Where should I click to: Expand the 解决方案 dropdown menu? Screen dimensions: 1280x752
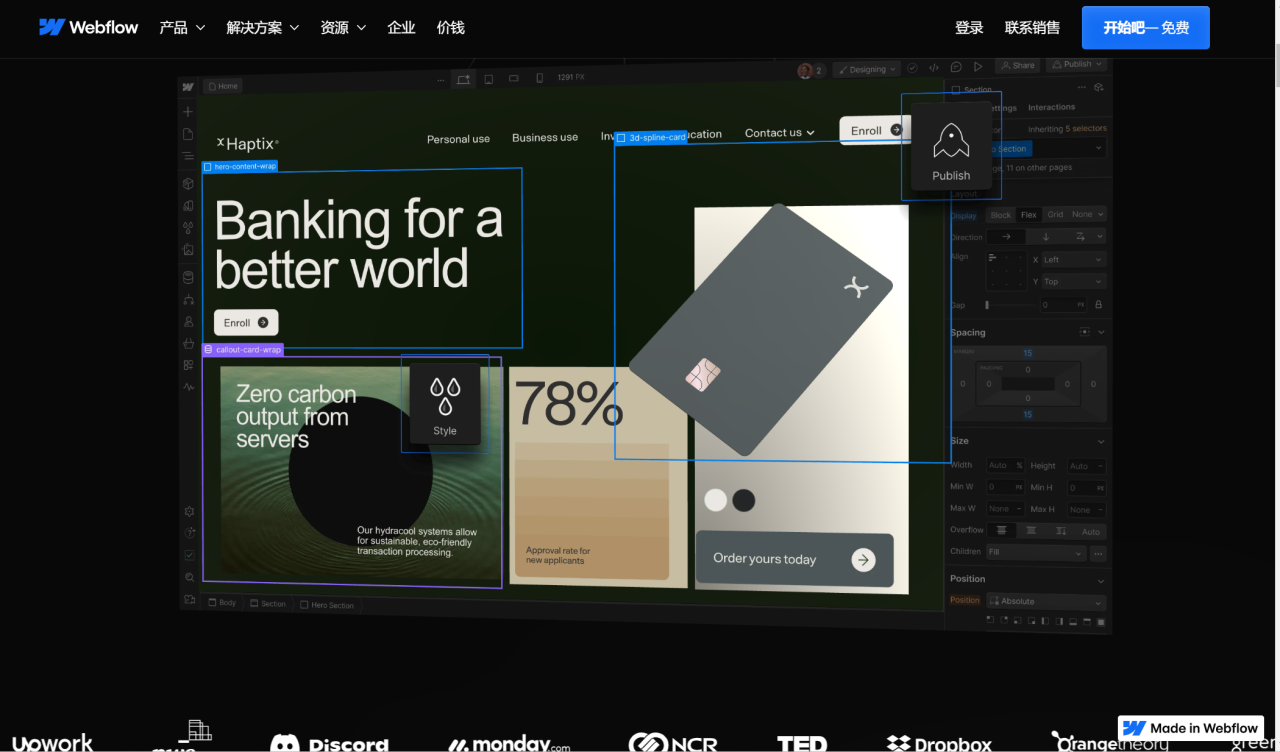click(262, 27)
